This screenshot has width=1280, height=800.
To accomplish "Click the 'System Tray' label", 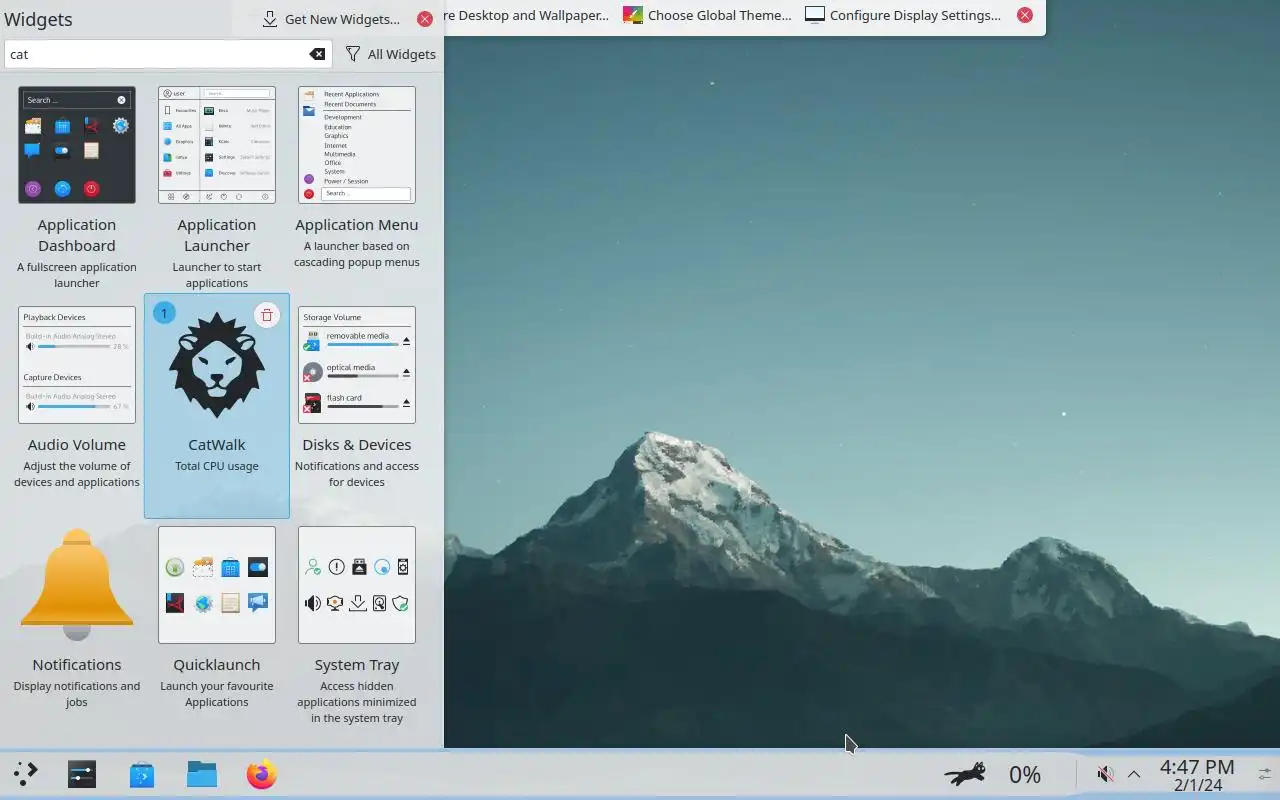I will pos(357,665).
